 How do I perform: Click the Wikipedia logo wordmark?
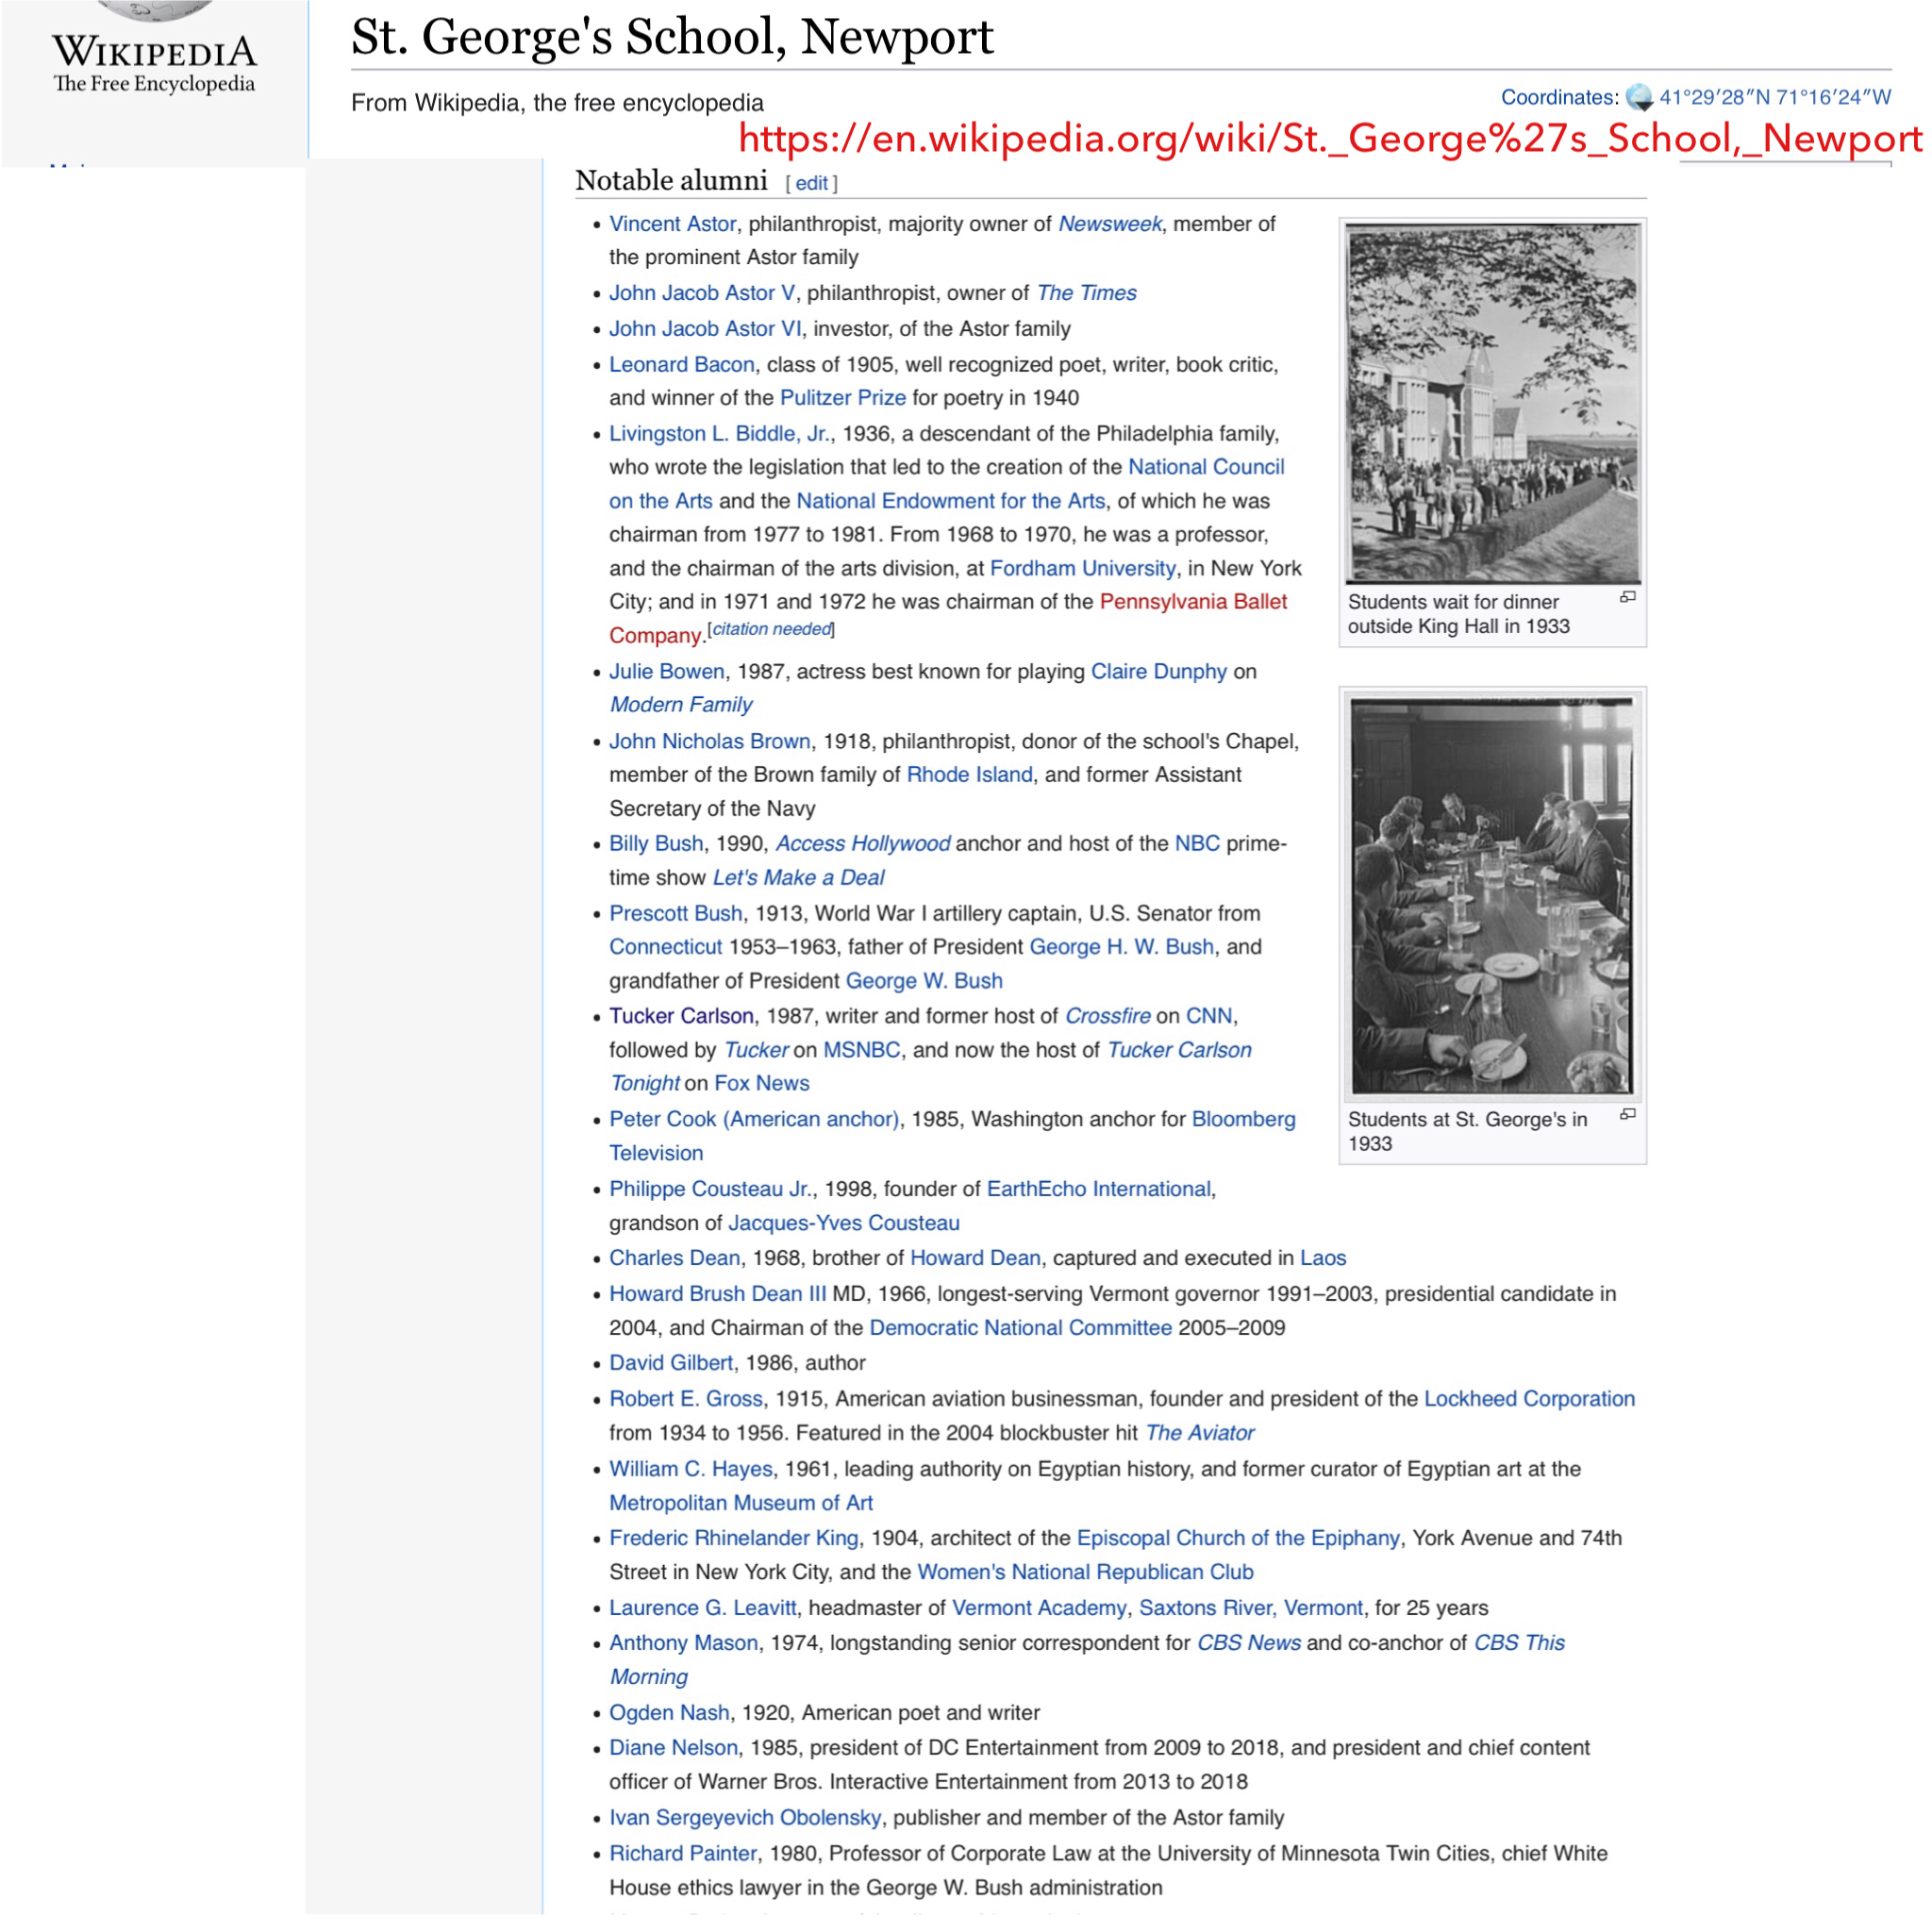[x=155, y=52]
